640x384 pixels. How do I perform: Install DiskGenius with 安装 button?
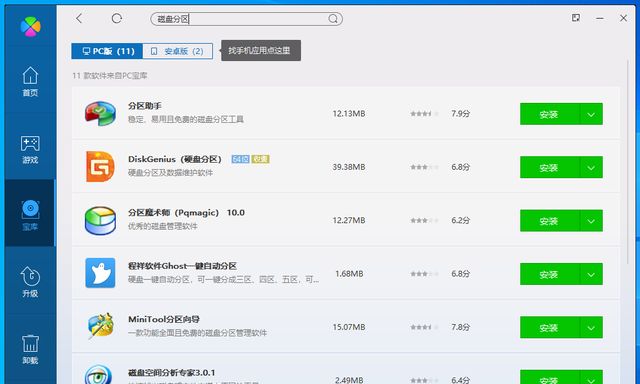[549, 167]
